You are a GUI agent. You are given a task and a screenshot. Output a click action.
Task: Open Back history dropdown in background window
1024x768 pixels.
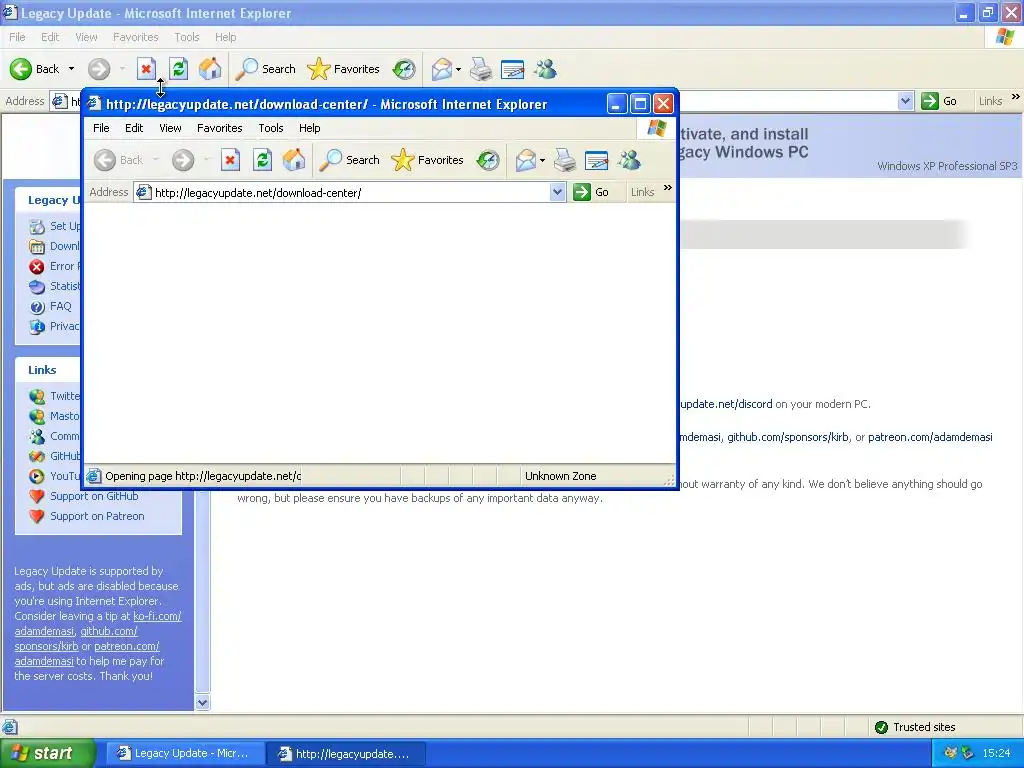pos(71,69)
